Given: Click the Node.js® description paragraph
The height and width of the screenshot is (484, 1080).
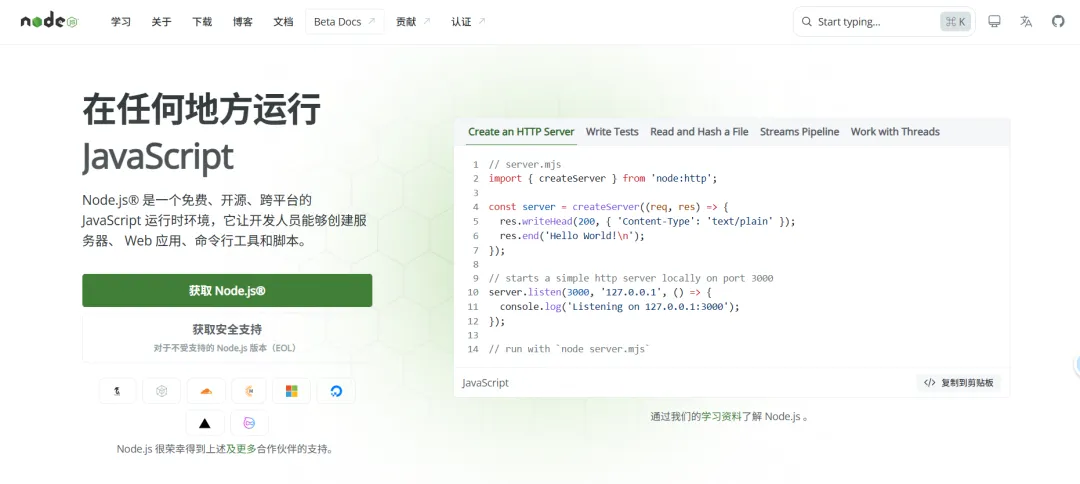Looking at the screenshot, I should [x=227, y=220].
